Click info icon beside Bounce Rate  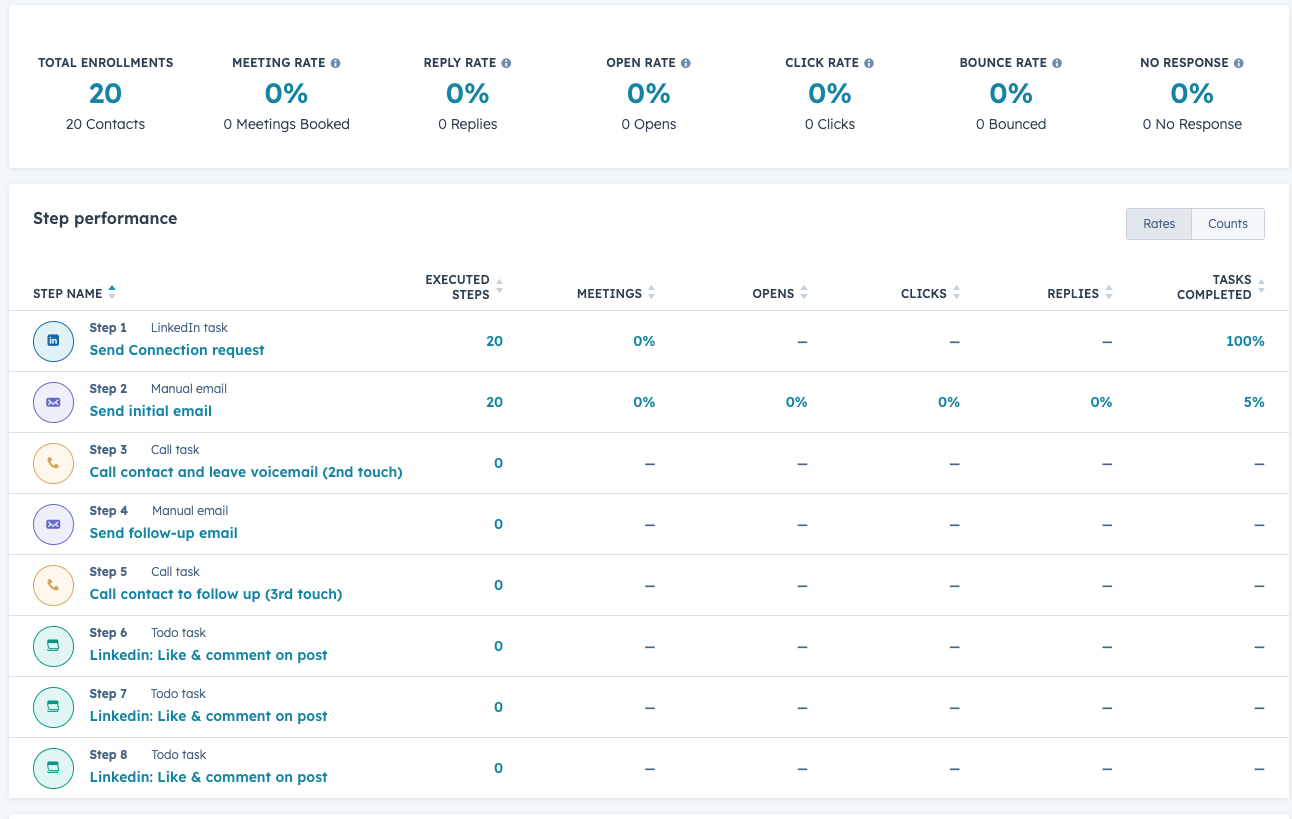click(1057, 63)
